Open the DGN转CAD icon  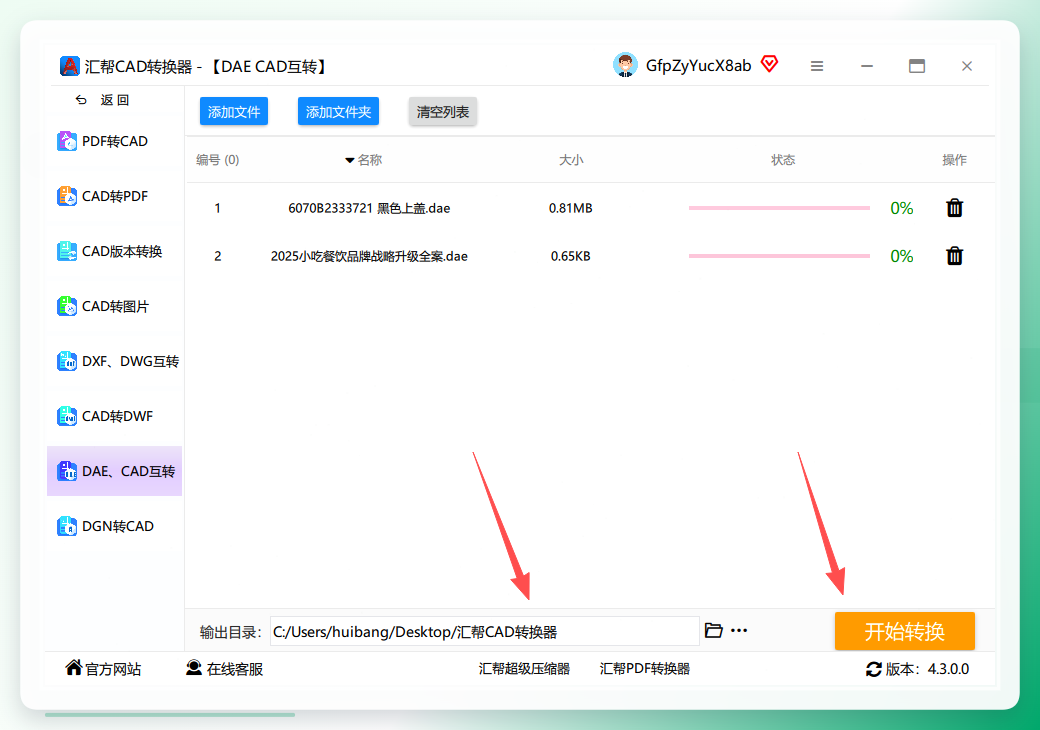click(x=67, y=526)
